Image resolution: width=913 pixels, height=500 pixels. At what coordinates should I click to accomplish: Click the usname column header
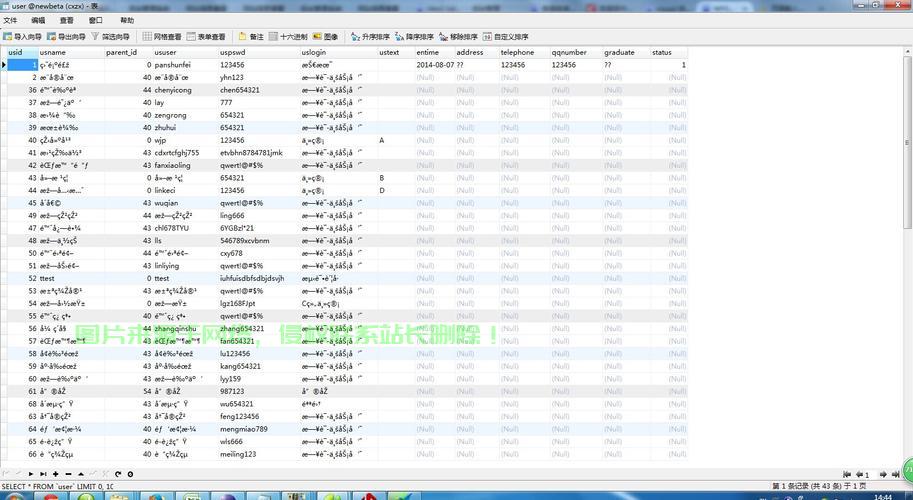[71, 52]
